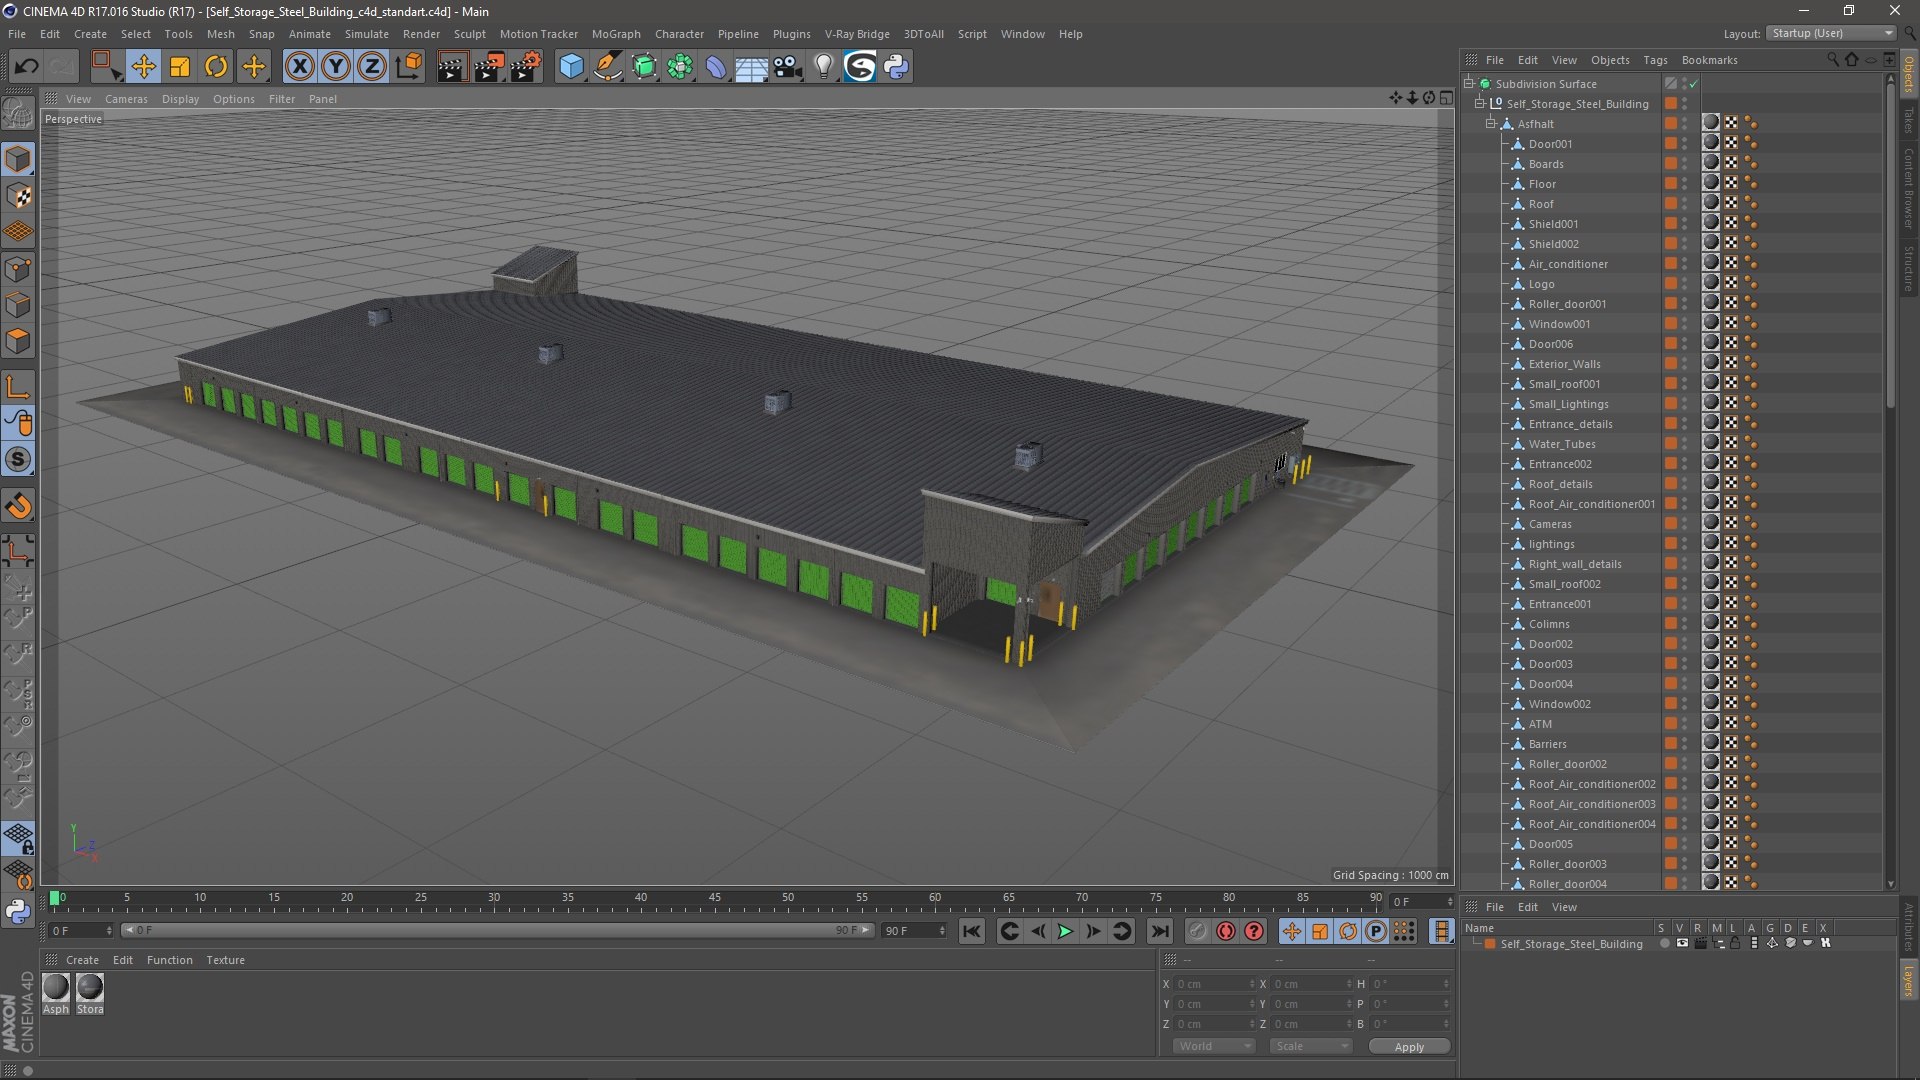Viewport: 1920px width, 1080px height.
Task: Add a Cube primitive object
Action: (x=571, y=67)
